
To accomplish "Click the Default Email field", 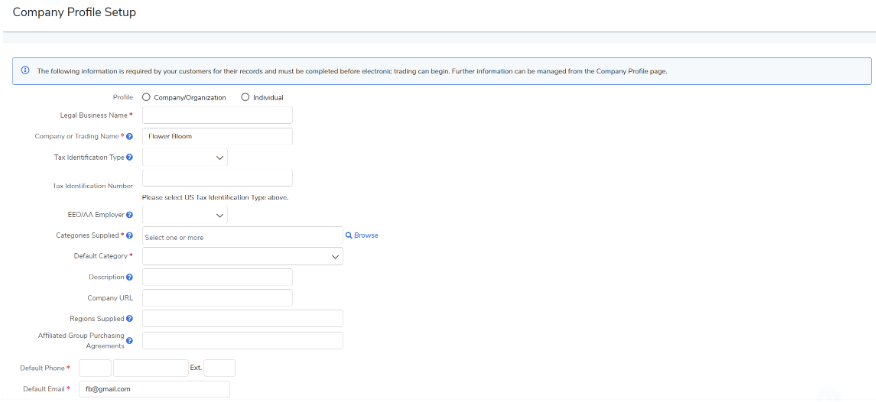I will click(x=154, y=389).
